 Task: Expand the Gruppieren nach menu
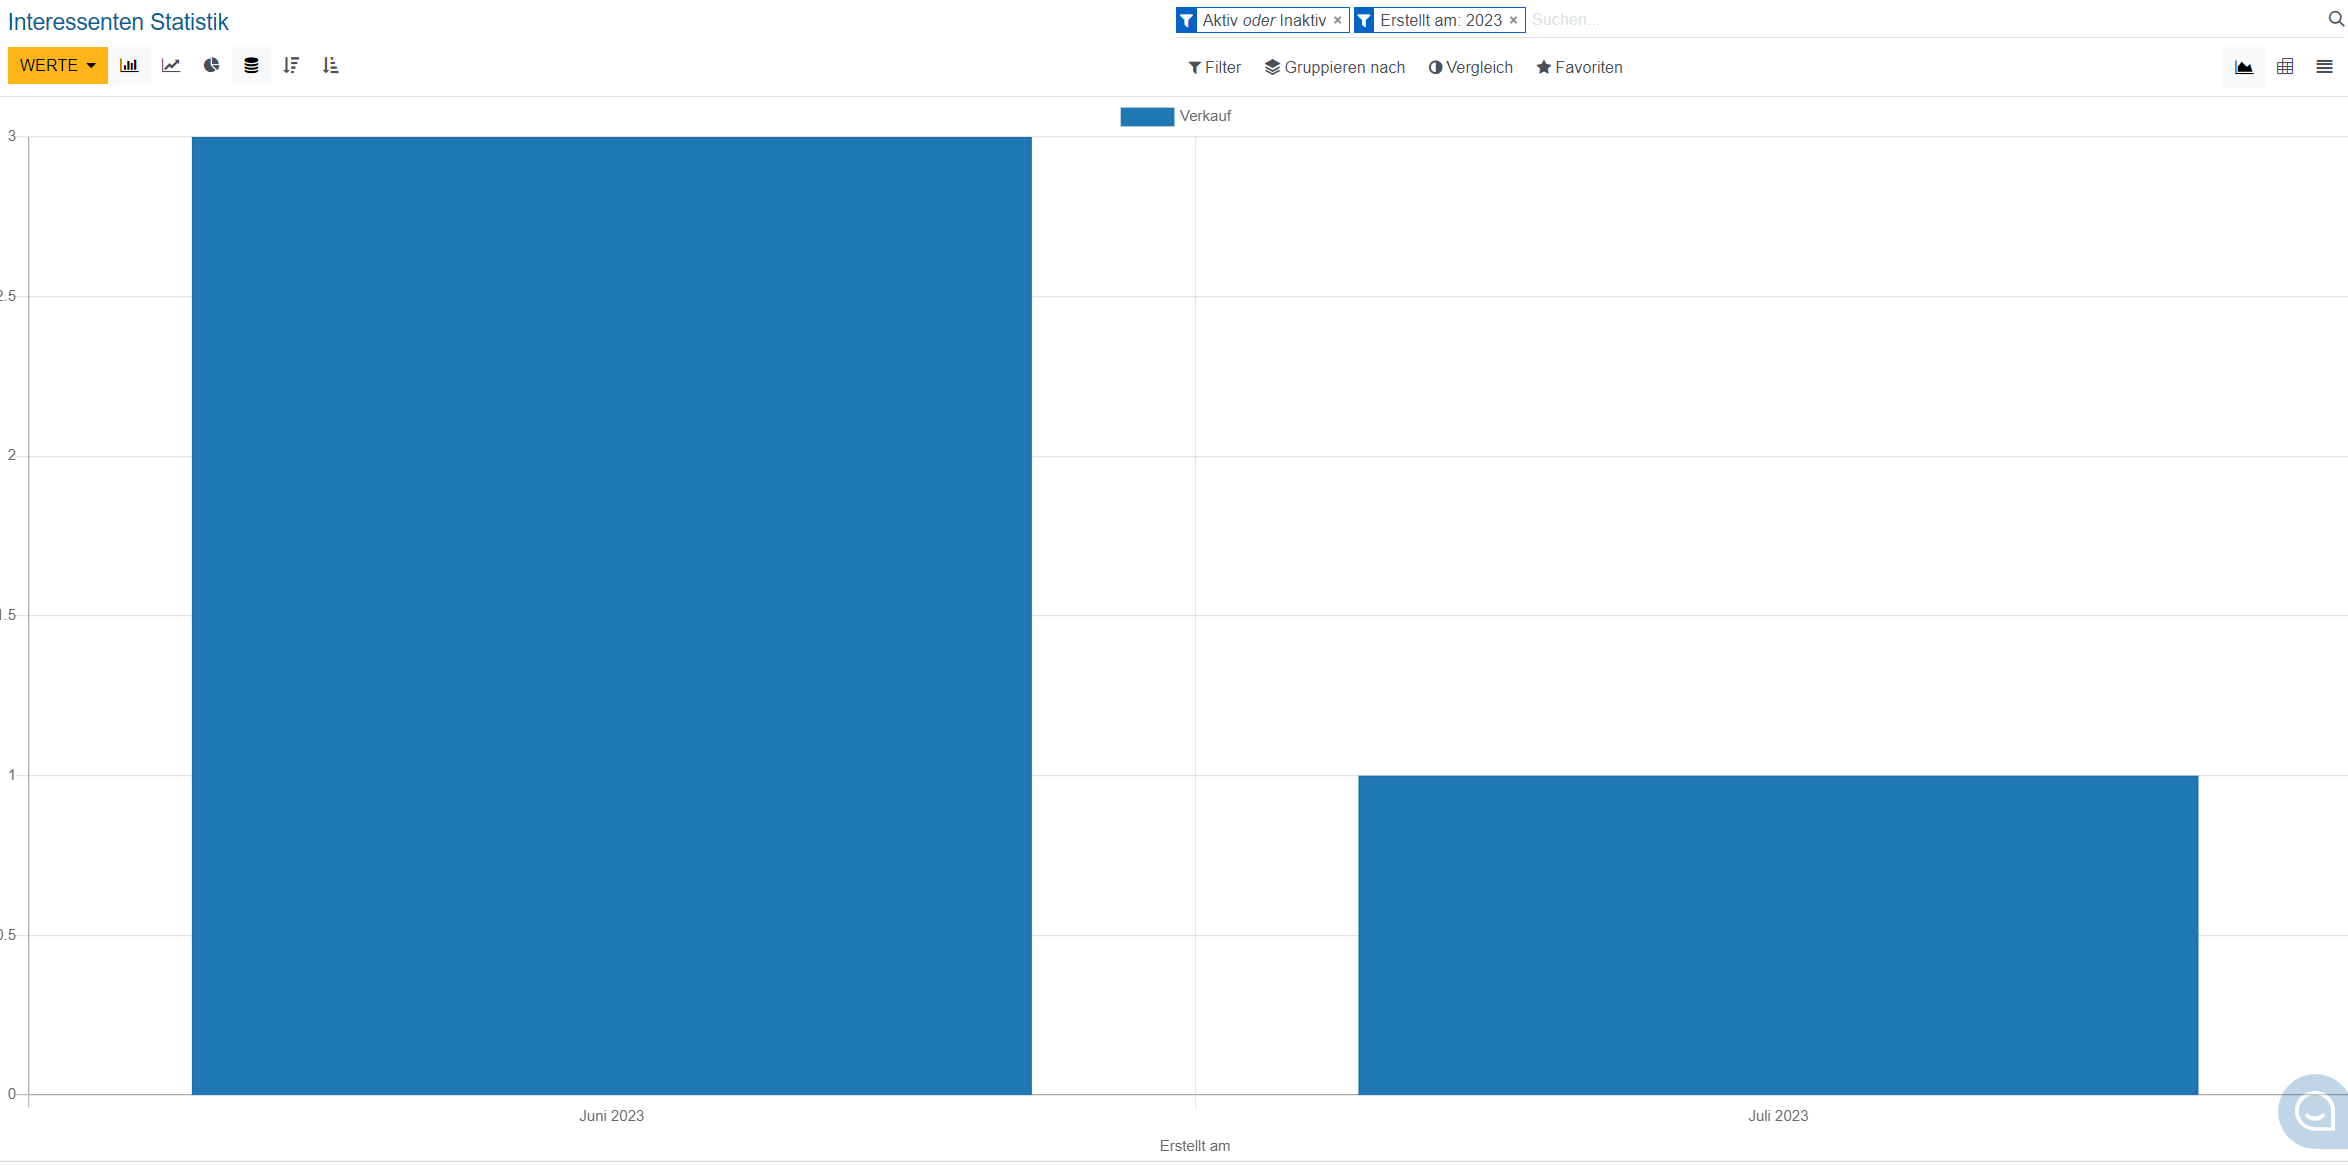click(x=1335, y=67)
